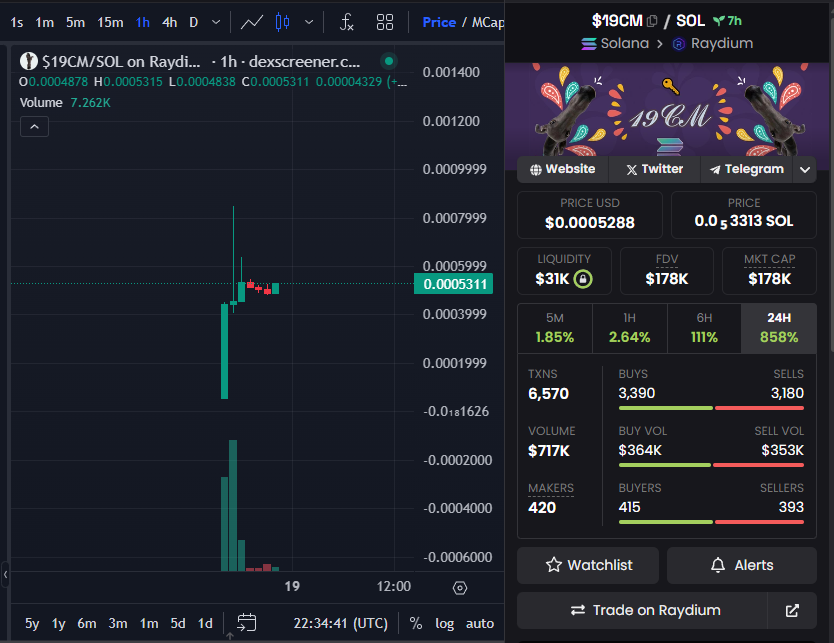Click the 19CM banner image
834x643 pixels.
click(x=667, y=110)
